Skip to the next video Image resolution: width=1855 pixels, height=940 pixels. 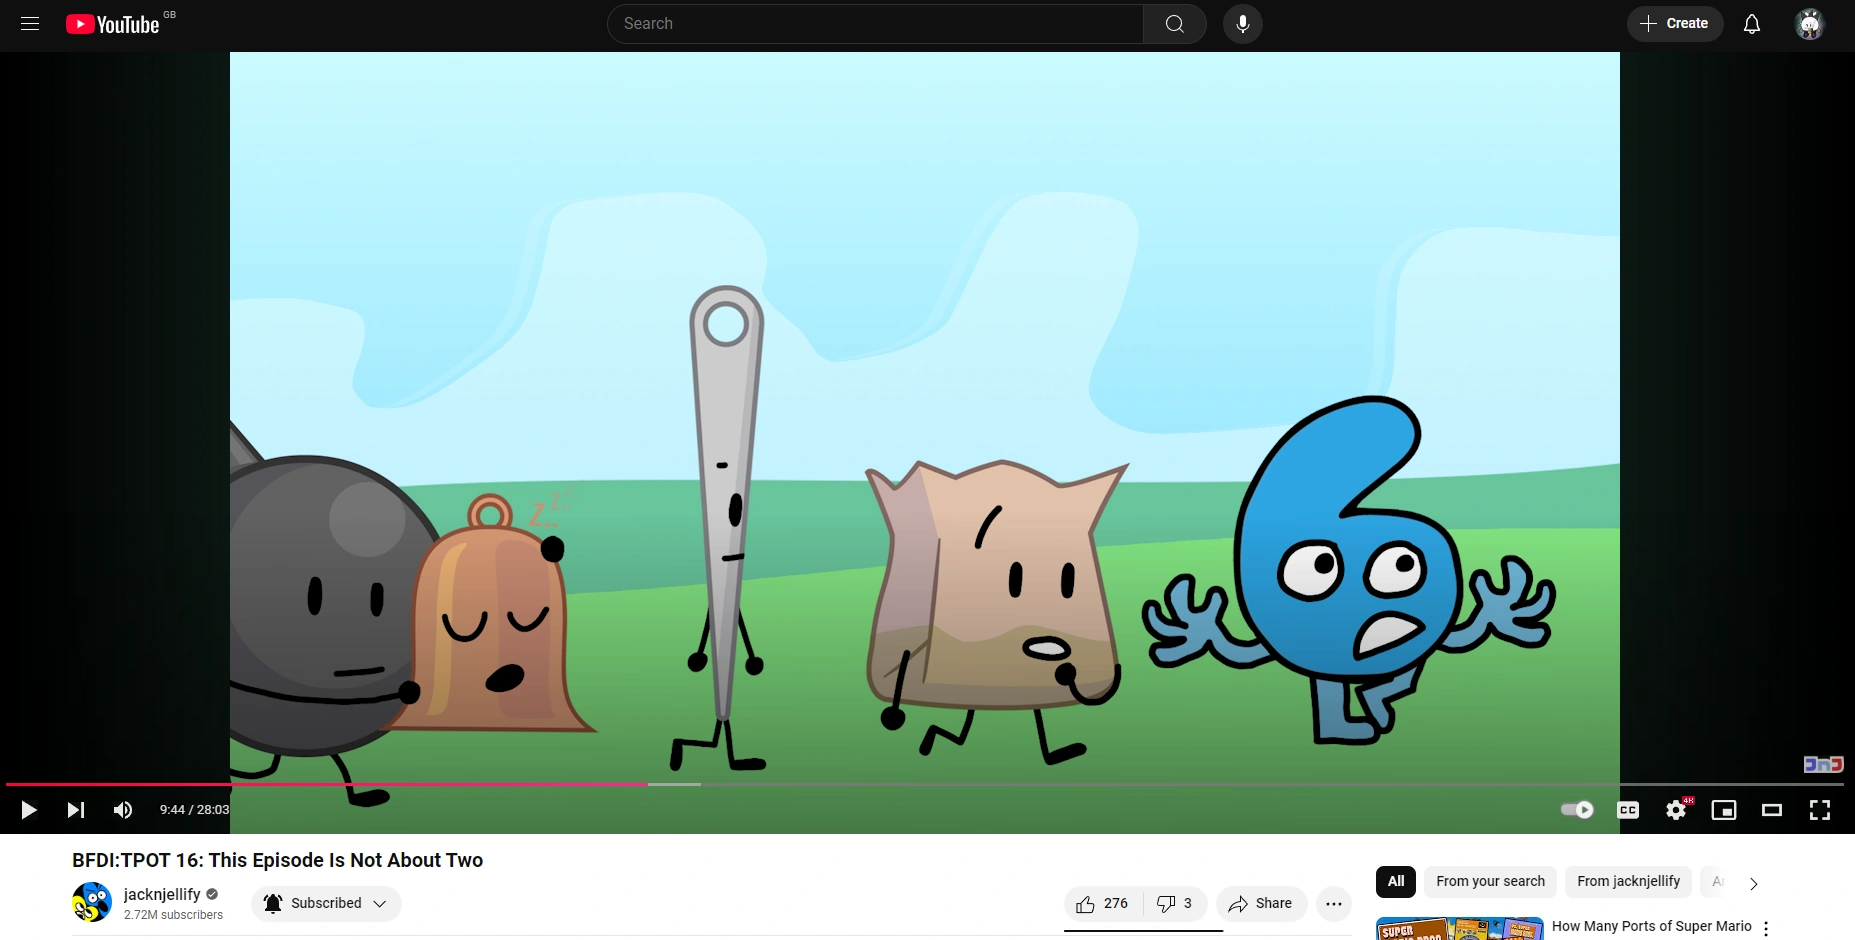click(x=75, y=810)
